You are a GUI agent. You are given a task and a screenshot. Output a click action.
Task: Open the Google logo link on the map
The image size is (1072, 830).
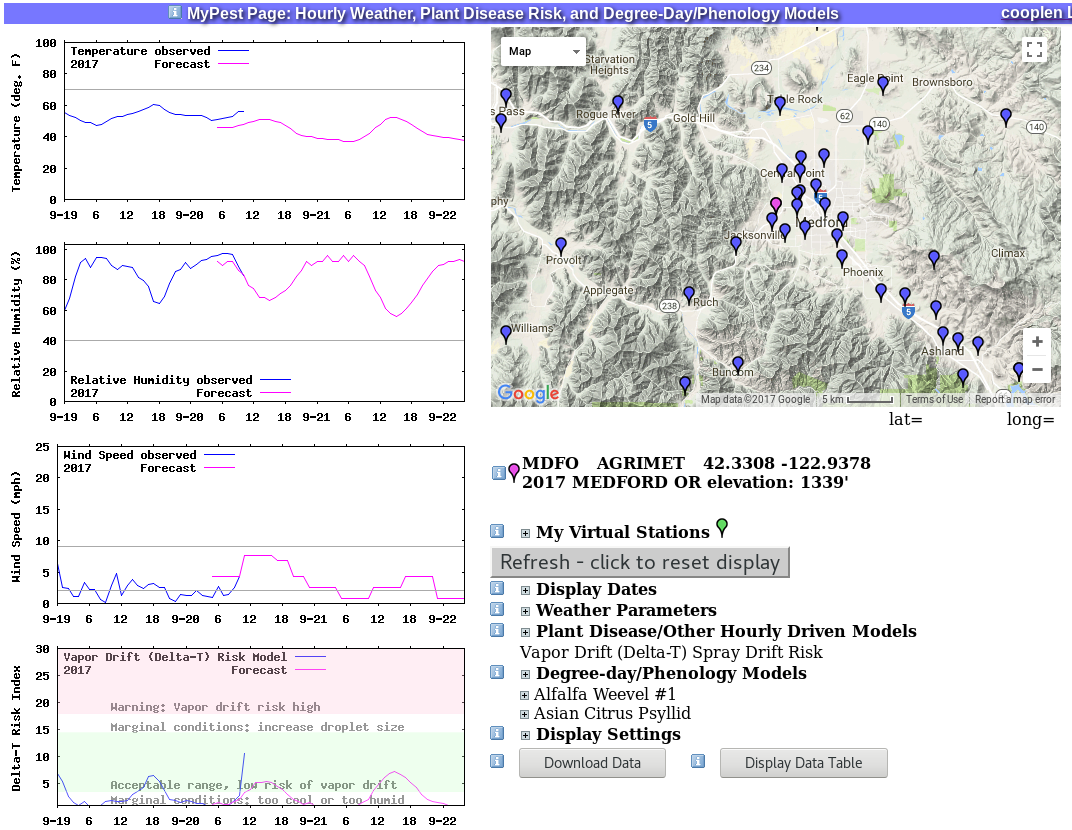click(528, 393)
